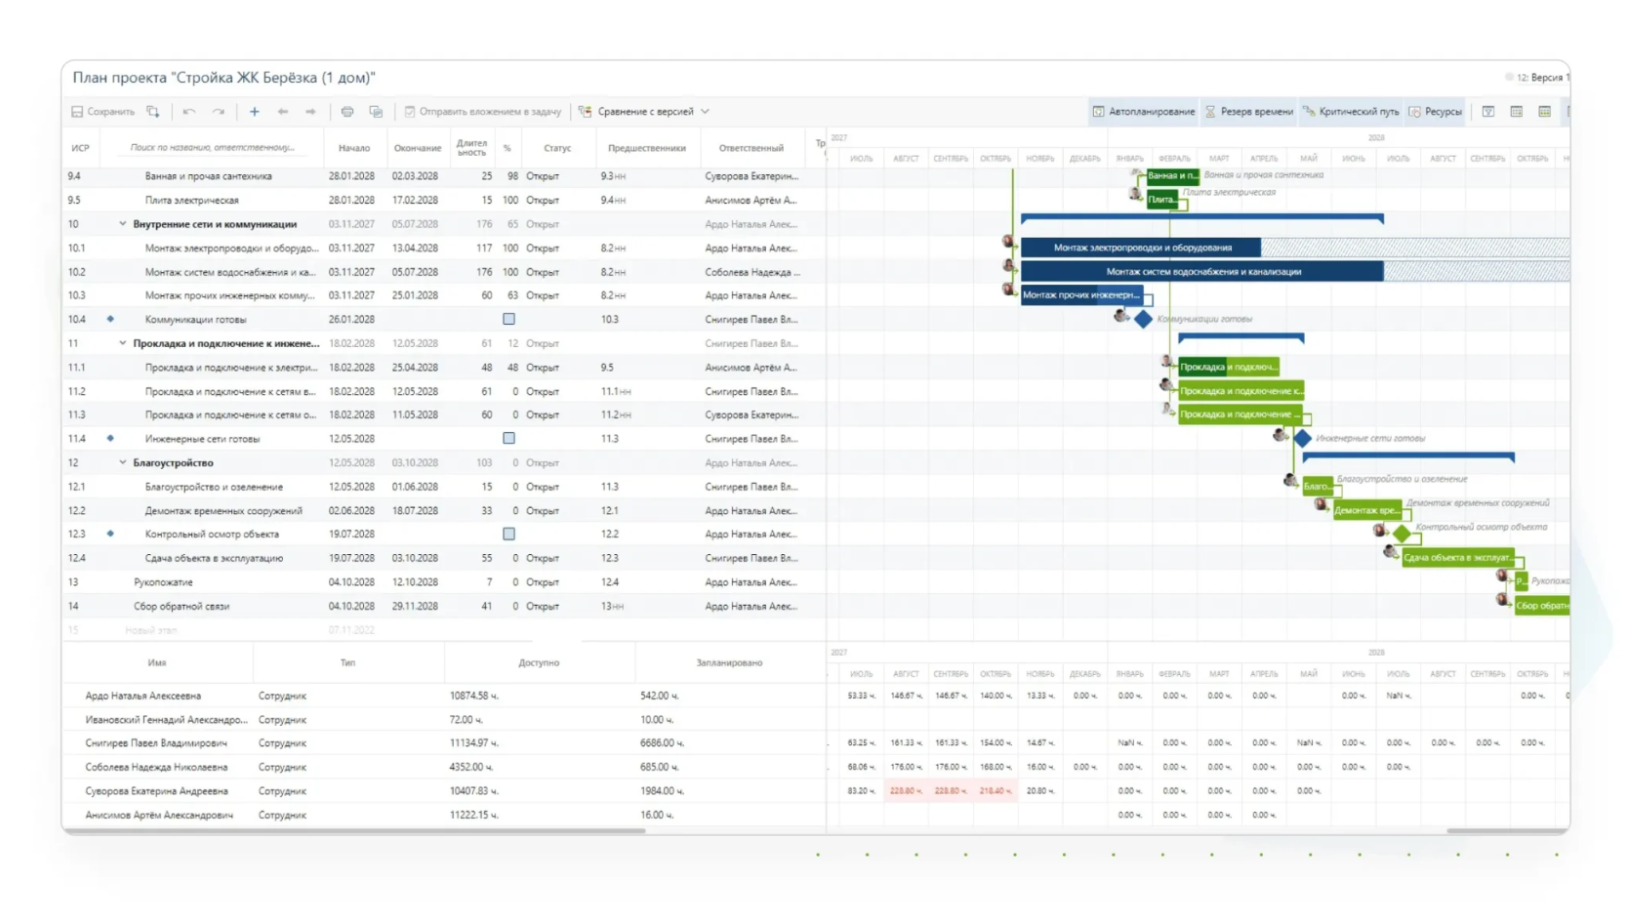Screen dimensions: 1640x906
Task: Collapse the Благоустройство task group
Action: point(123,463)
